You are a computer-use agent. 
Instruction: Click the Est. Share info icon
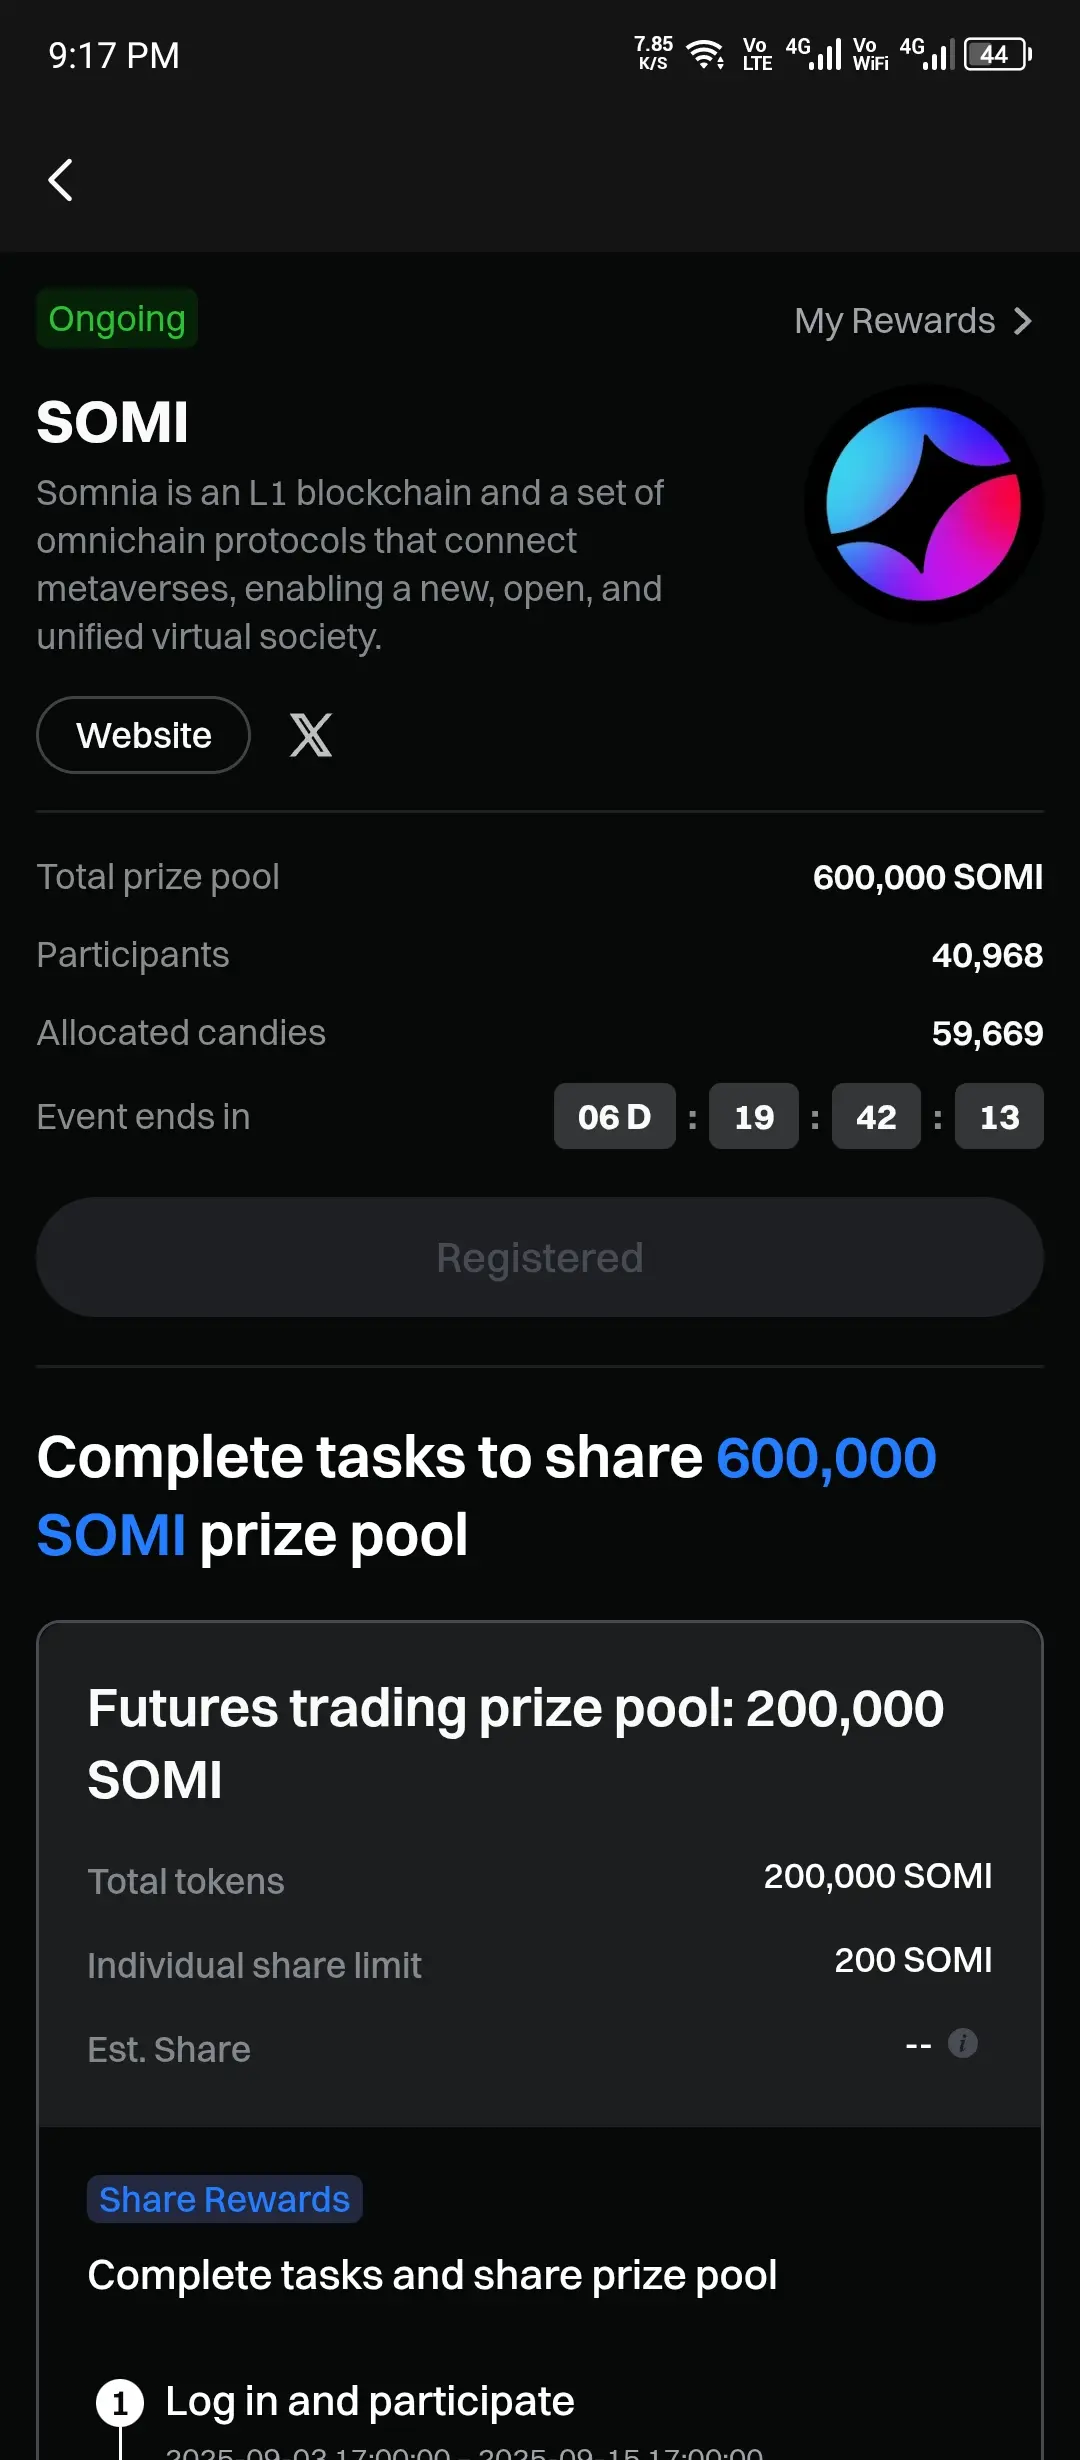963,2043
